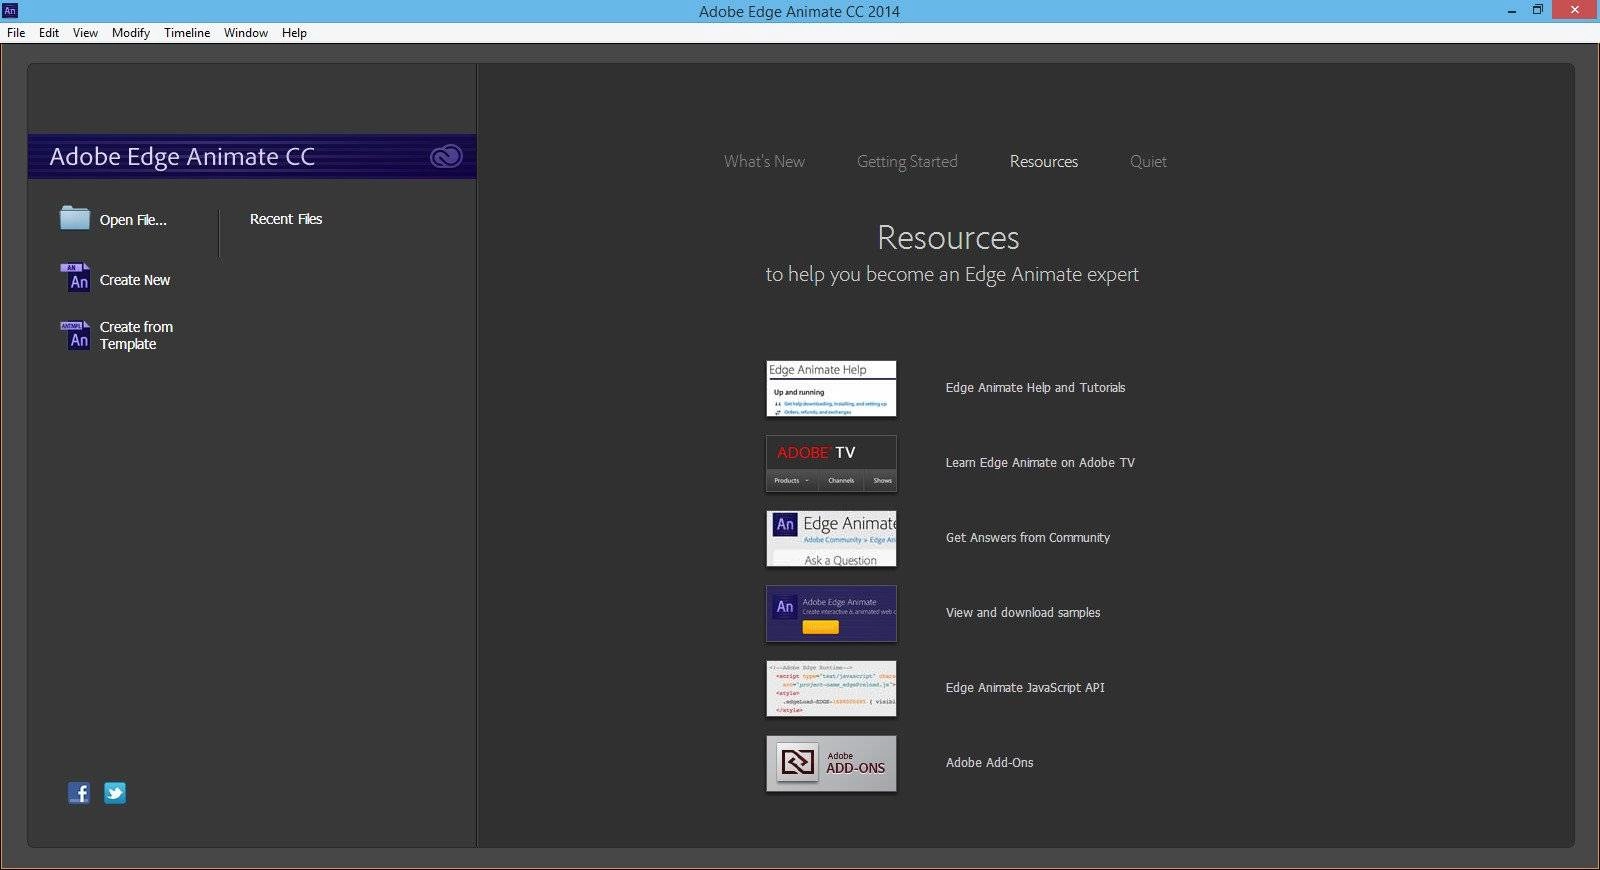The height and width of the screenshot is (870, 1600).
Task: Click the Create New label
Action: coord(135,280)
